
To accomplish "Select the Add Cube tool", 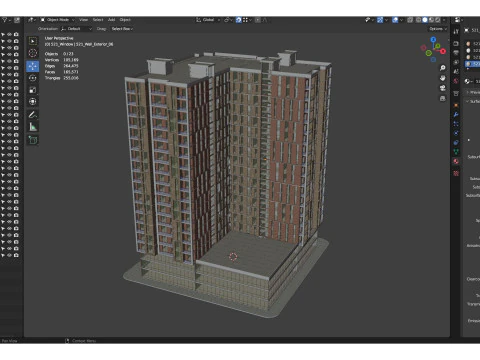I will tap(33, 140).
